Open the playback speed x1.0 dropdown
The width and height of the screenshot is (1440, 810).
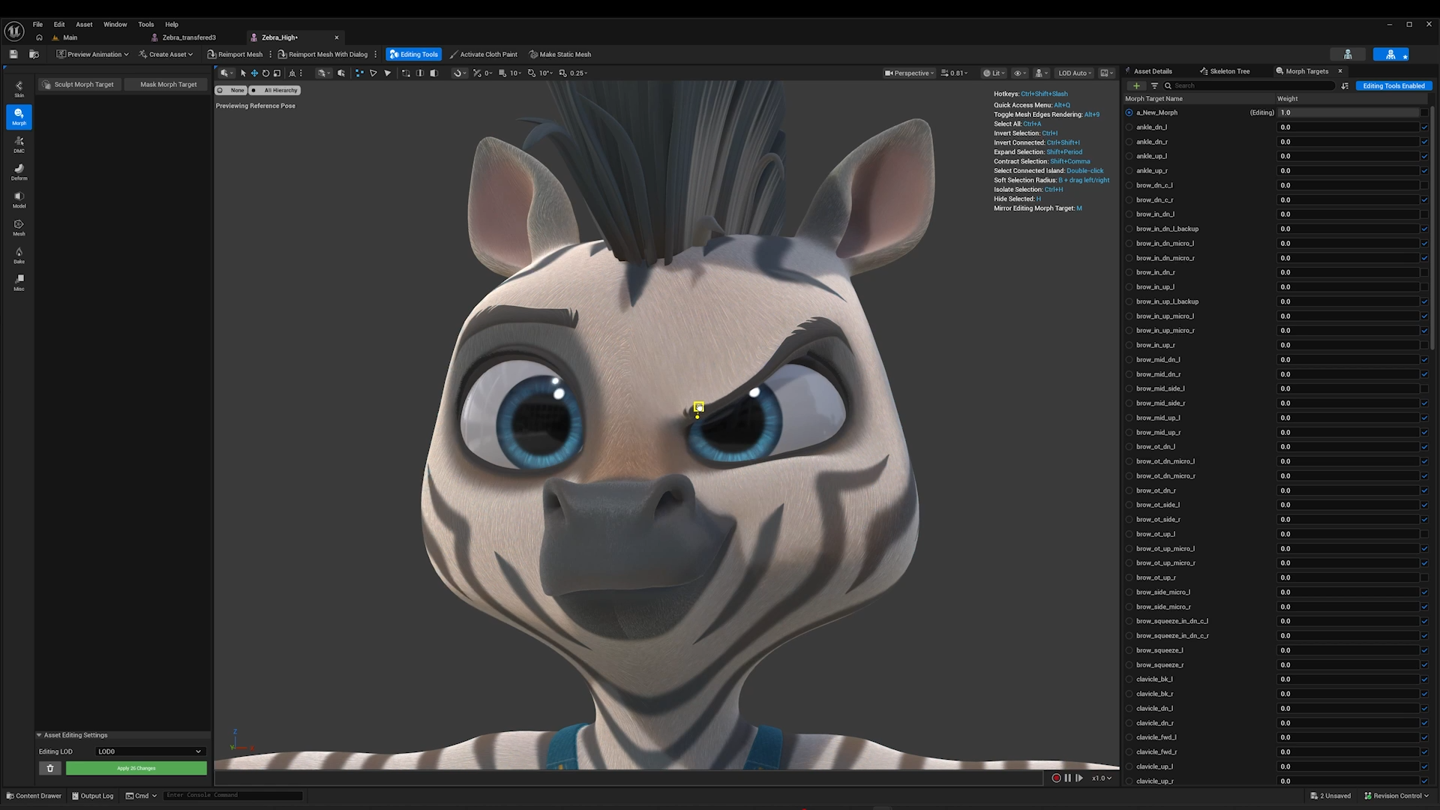1101,778
